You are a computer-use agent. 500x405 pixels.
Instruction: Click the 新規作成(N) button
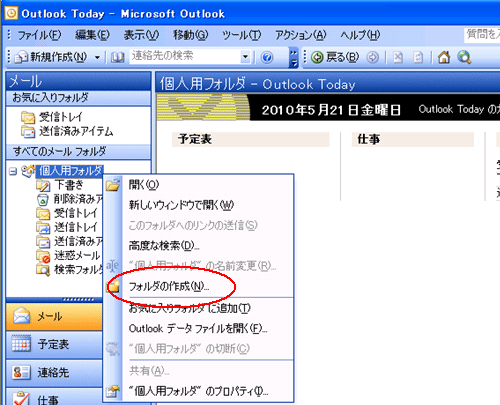tap(52, 58)
